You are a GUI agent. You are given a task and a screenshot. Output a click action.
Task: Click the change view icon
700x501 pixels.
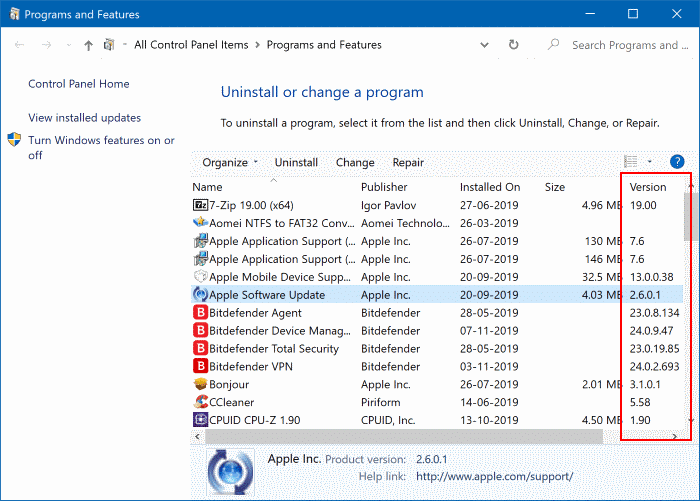630,162
